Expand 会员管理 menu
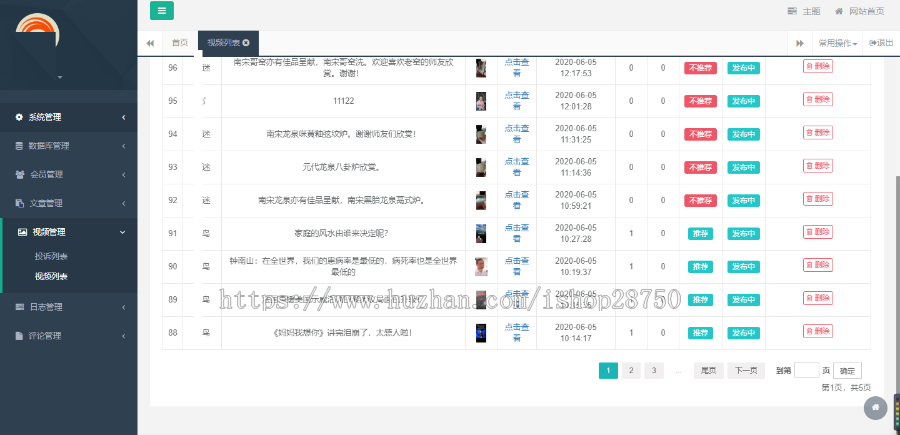The image size is (900, 435). point(69,174)
